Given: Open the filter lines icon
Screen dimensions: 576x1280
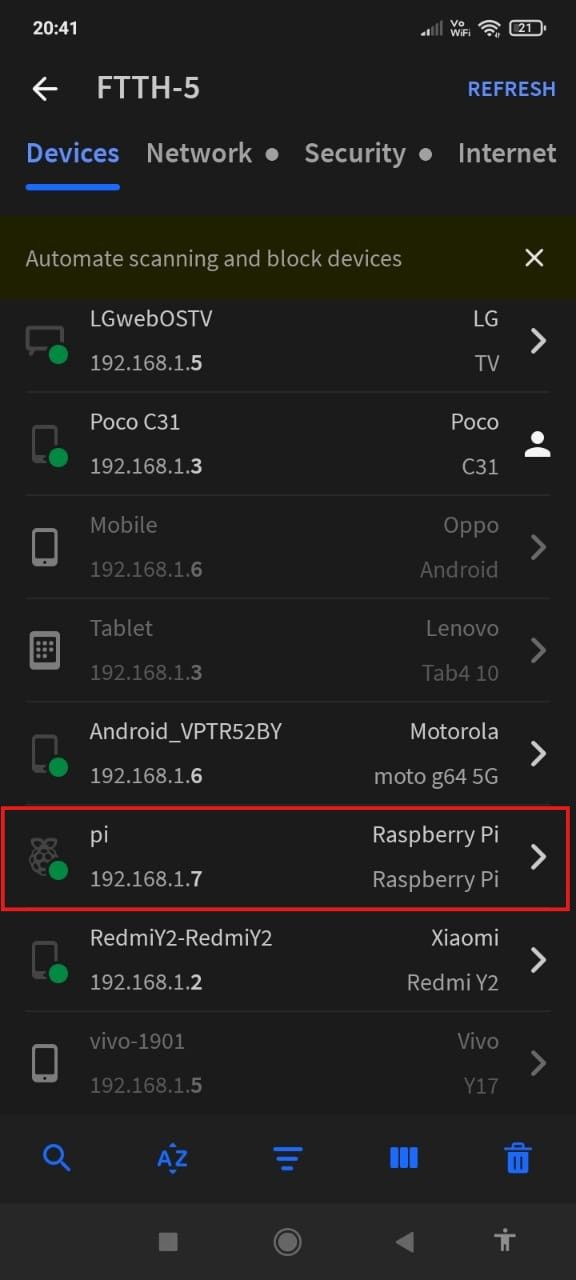Looking at the screenshot, I should [288, 1159].
